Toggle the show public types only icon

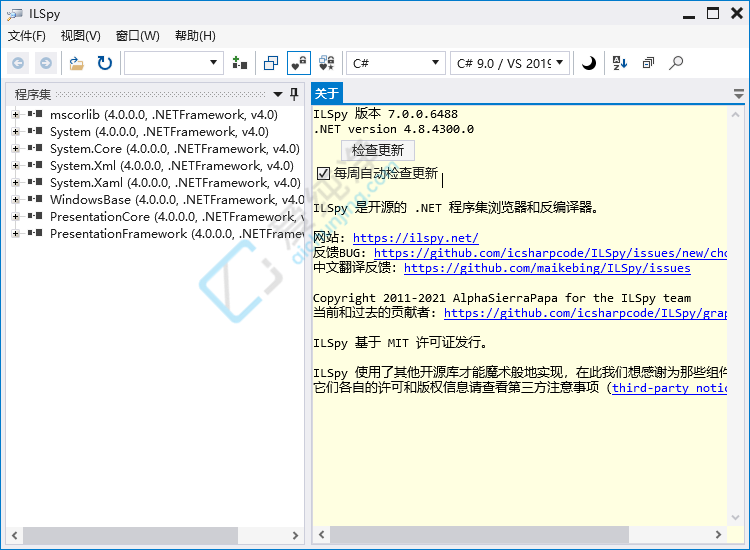coord(271,63)
